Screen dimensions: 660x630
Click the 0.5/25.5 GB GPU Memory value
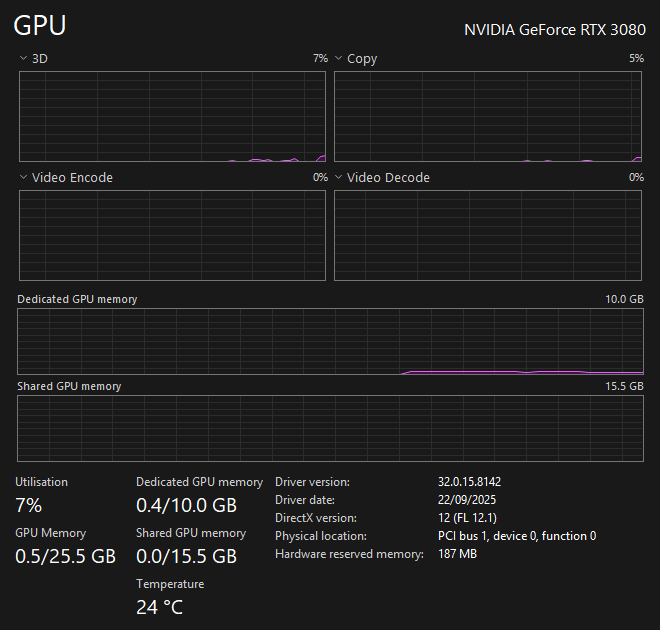65,556
